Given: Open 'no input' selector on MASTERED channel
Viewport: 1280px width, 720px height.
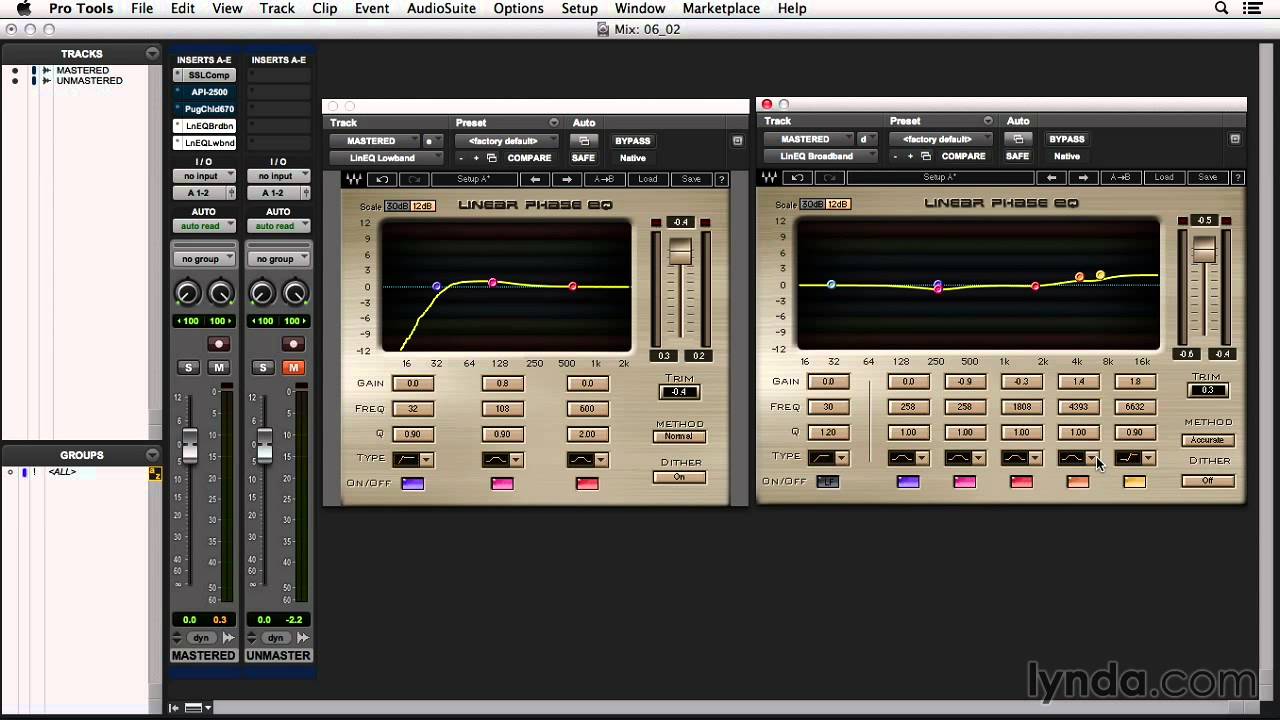Looking at the screenshot, I should tap(204, 176).
